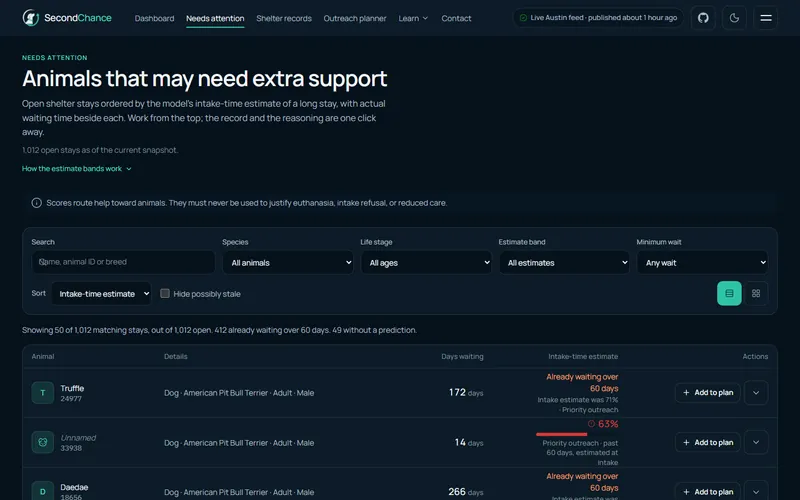Click the Details column header
800x500 pixels.
[176, 357]
